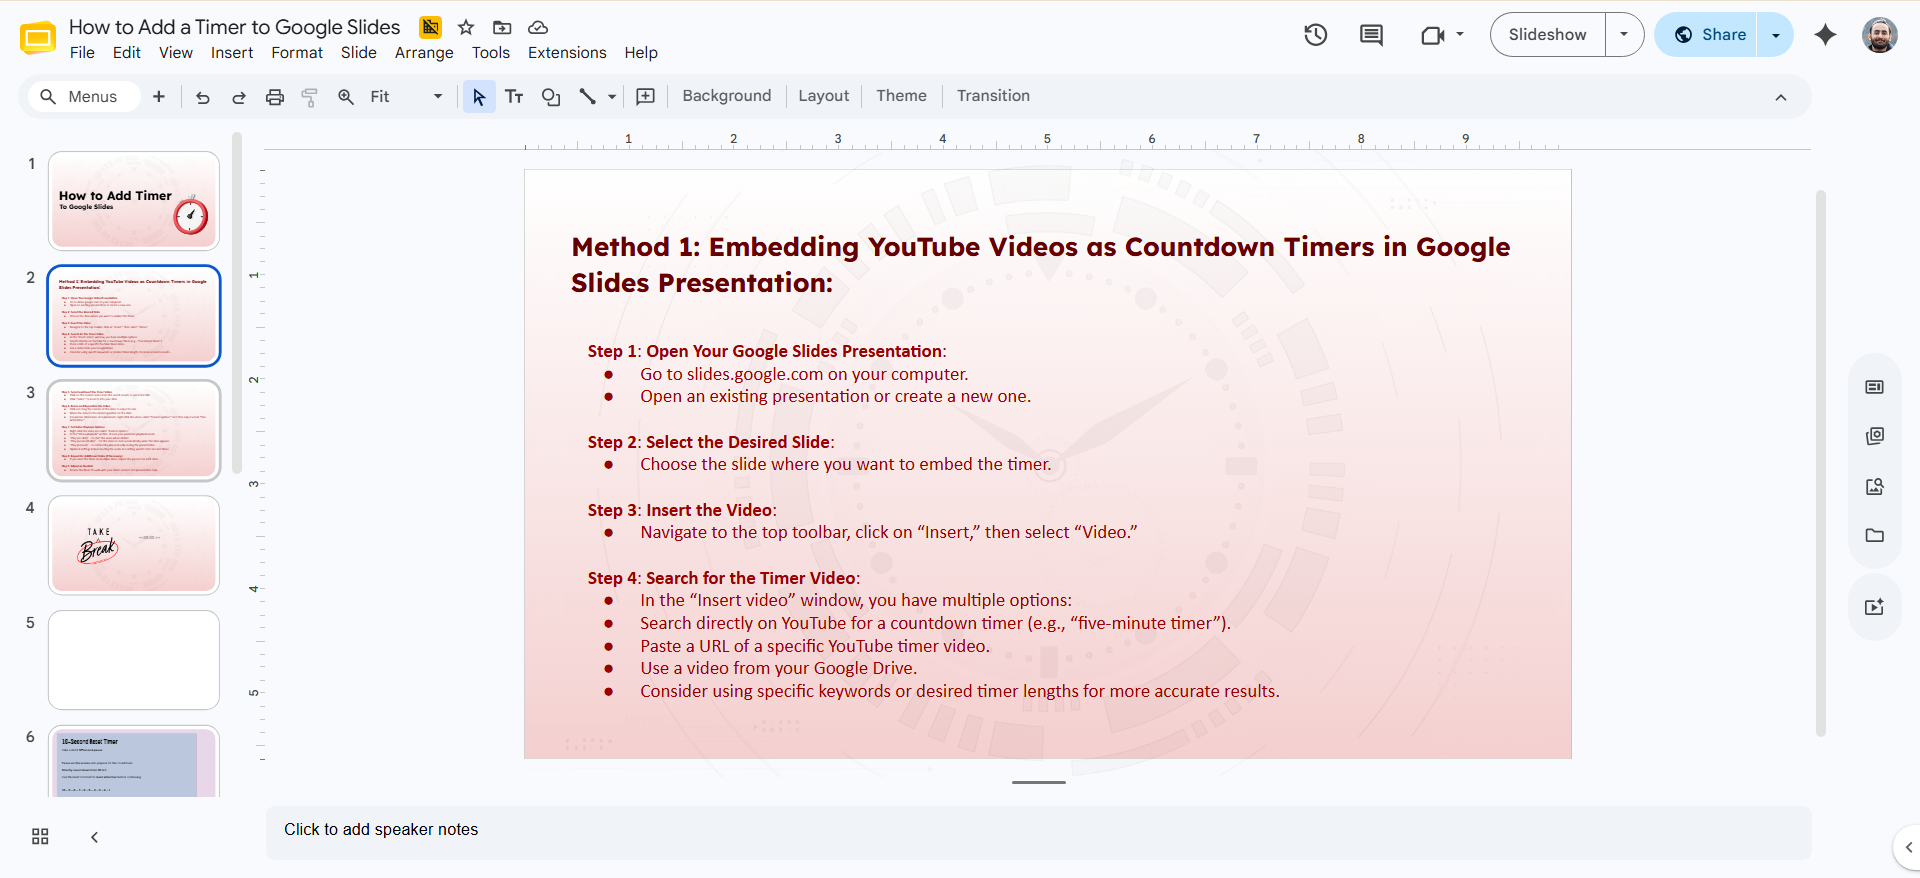
Task: Open the Slide menu
Action: click(359, 53)
